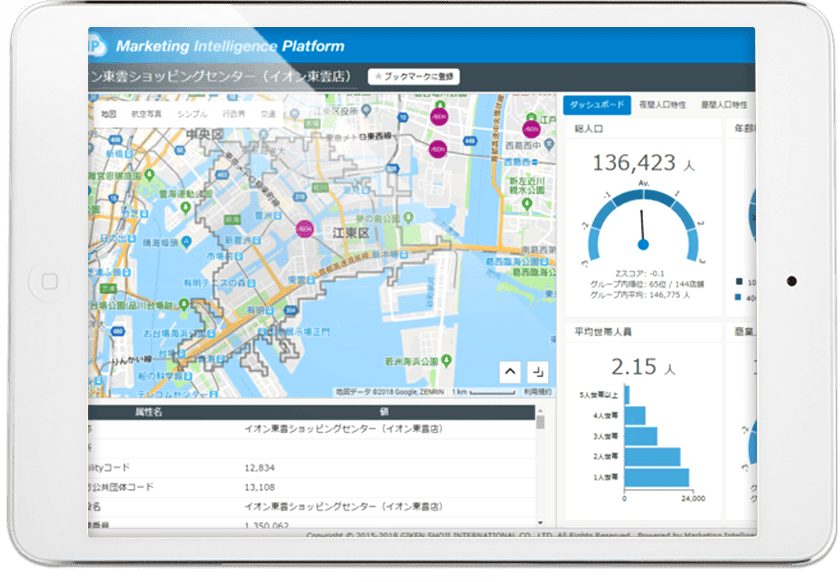Click the dark navy legend swatch

pos(739,281)
